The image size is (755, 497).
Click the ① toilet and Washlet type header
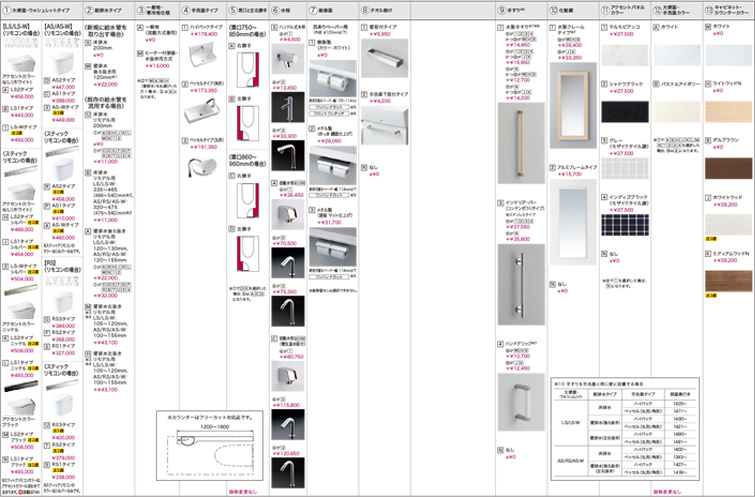click(x=36, y=10)
